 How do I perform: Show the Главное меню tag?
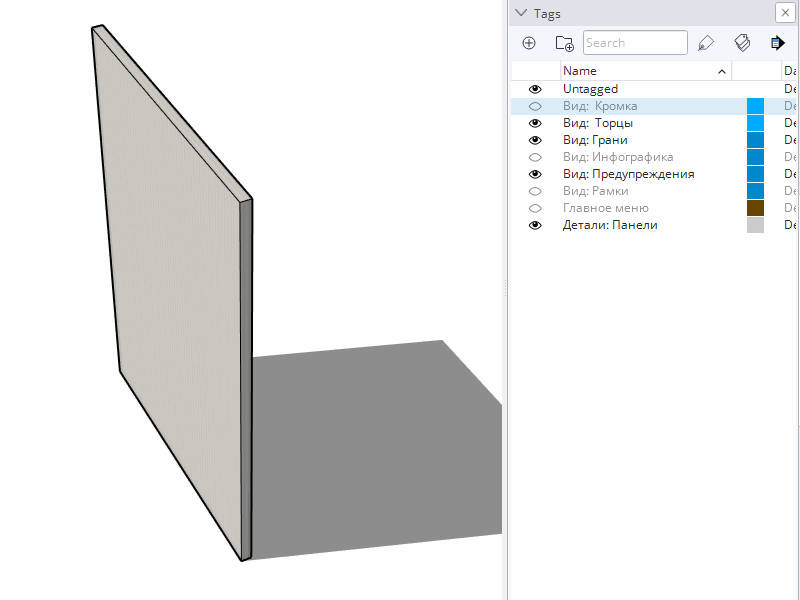pyautogui.click(x=535, y=208)
